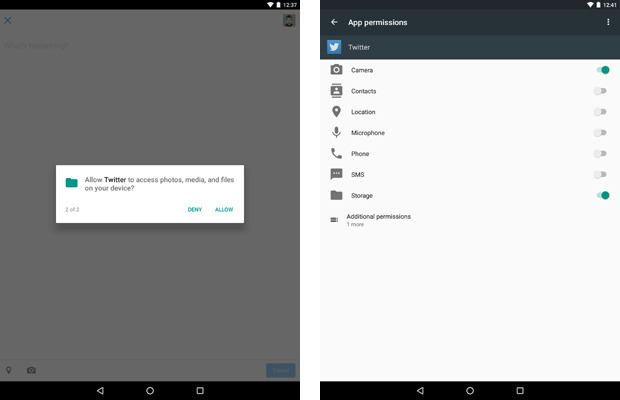Tap the Phone handset icon in permissions list

336,153
